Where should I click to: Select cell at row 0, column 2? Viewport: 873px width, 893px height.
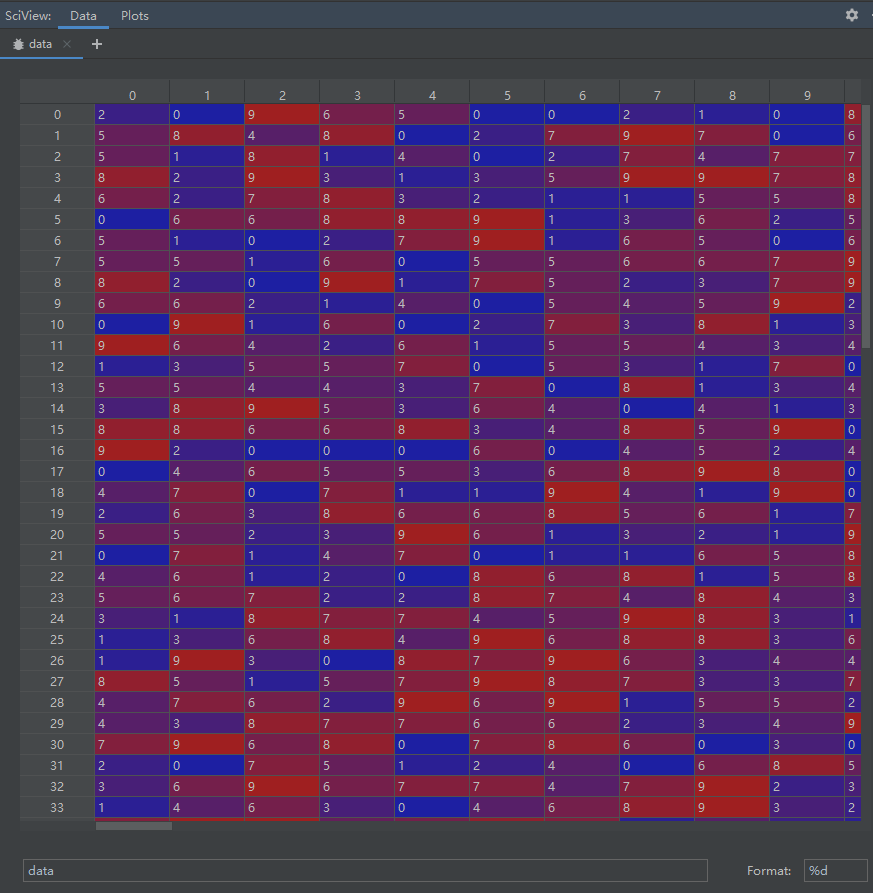click(x=282, y=115)
